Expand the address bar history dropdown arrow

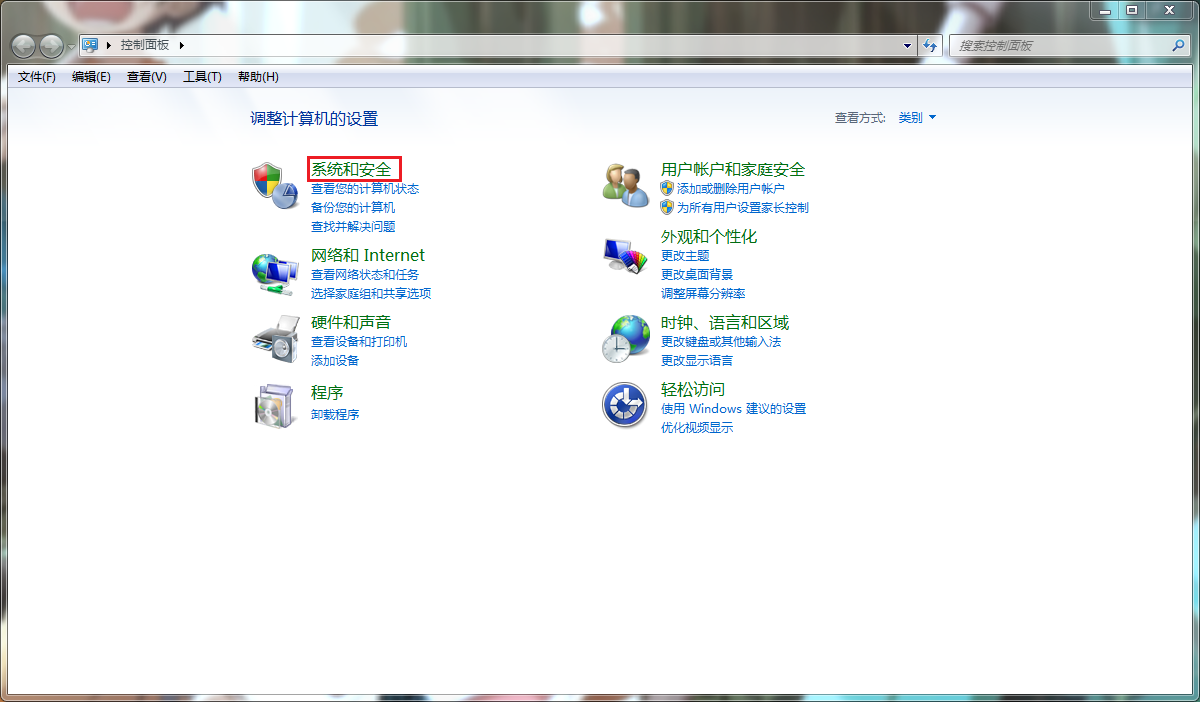click(906, 45)
